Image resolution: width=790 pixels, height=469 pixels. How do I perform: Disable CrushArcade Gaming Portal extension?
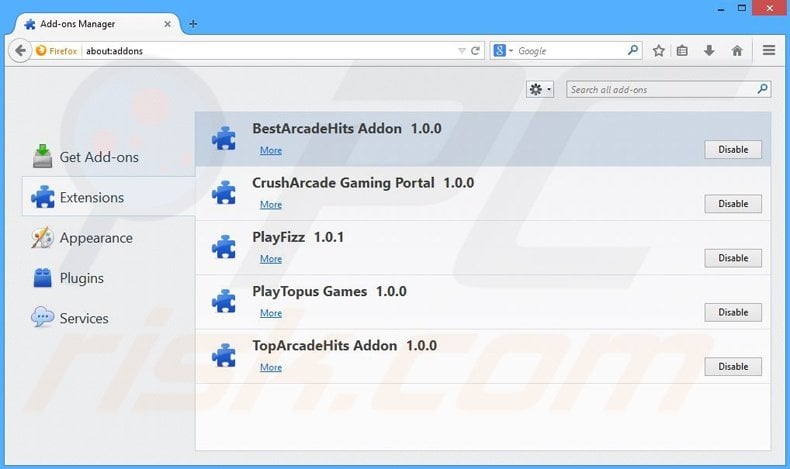pyautogui.click(x=733, y=204)
